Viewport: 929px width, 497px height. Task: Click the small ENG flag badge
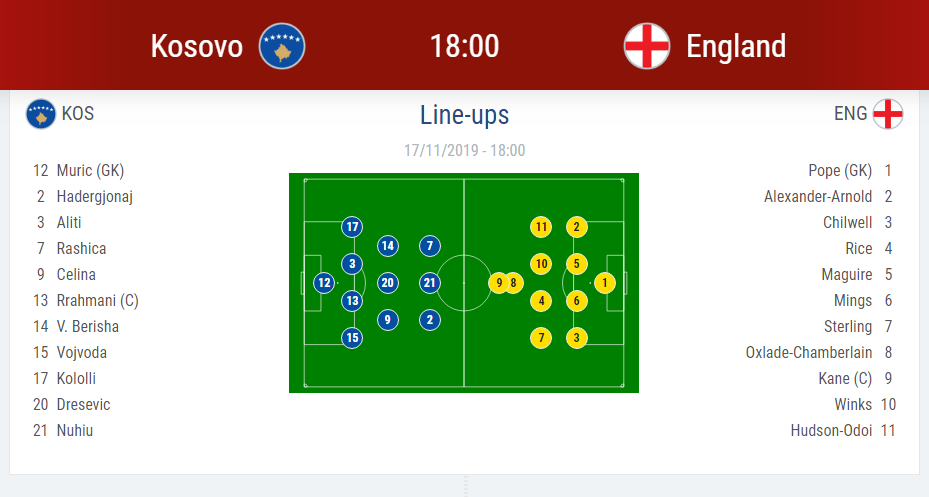[x=888, y=114]
